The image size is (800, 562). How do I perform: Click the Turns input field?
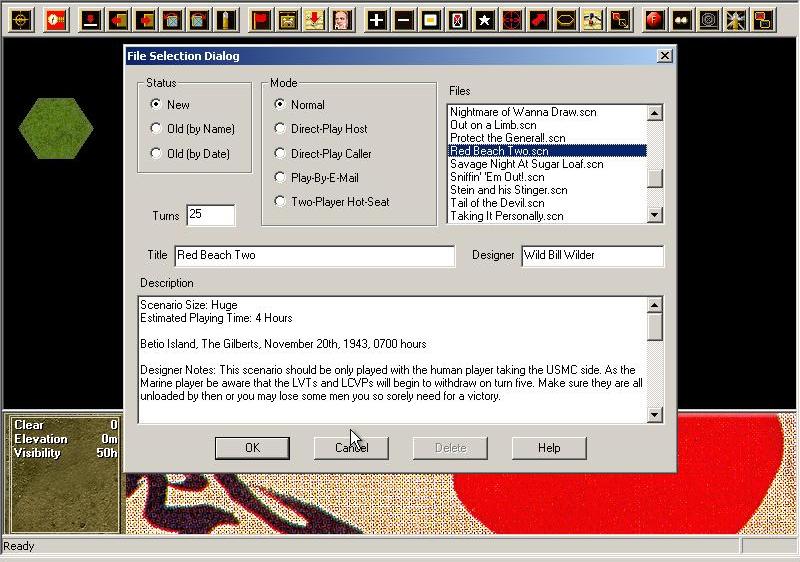point(210,216)
